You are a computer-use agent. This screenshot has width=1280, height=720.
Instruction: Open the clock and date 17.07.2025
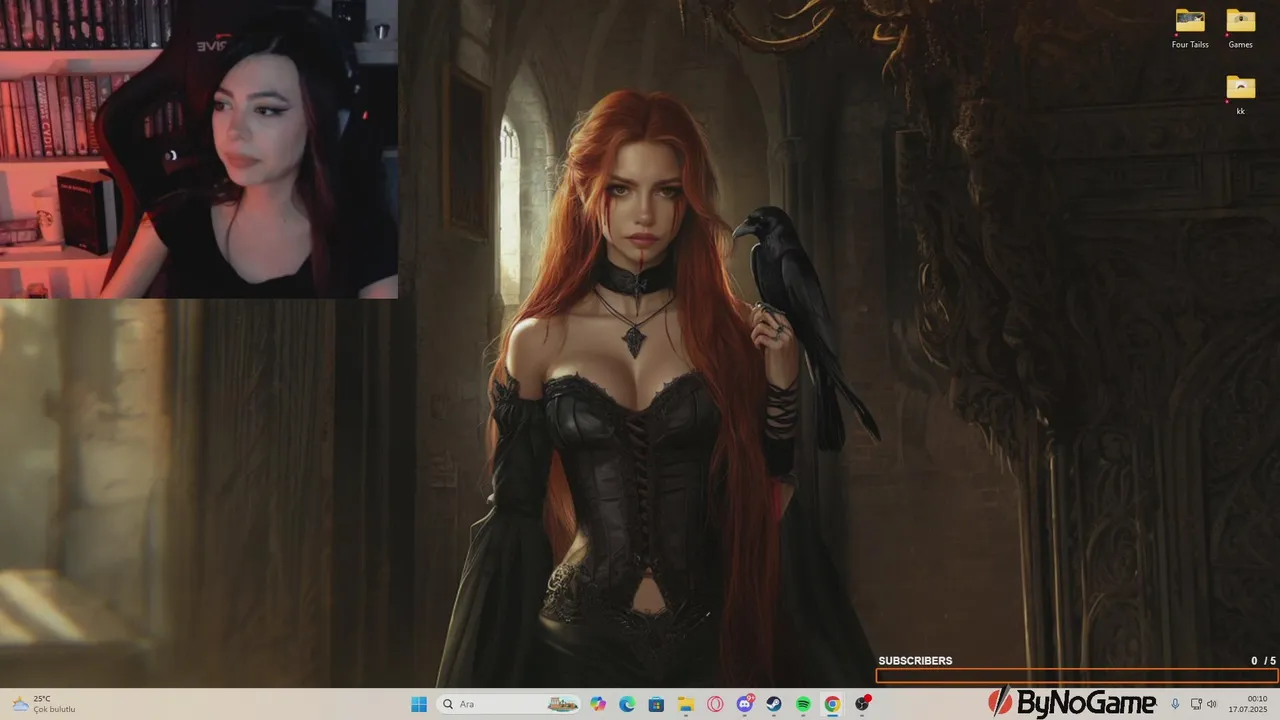click(x=1249, y=704)
